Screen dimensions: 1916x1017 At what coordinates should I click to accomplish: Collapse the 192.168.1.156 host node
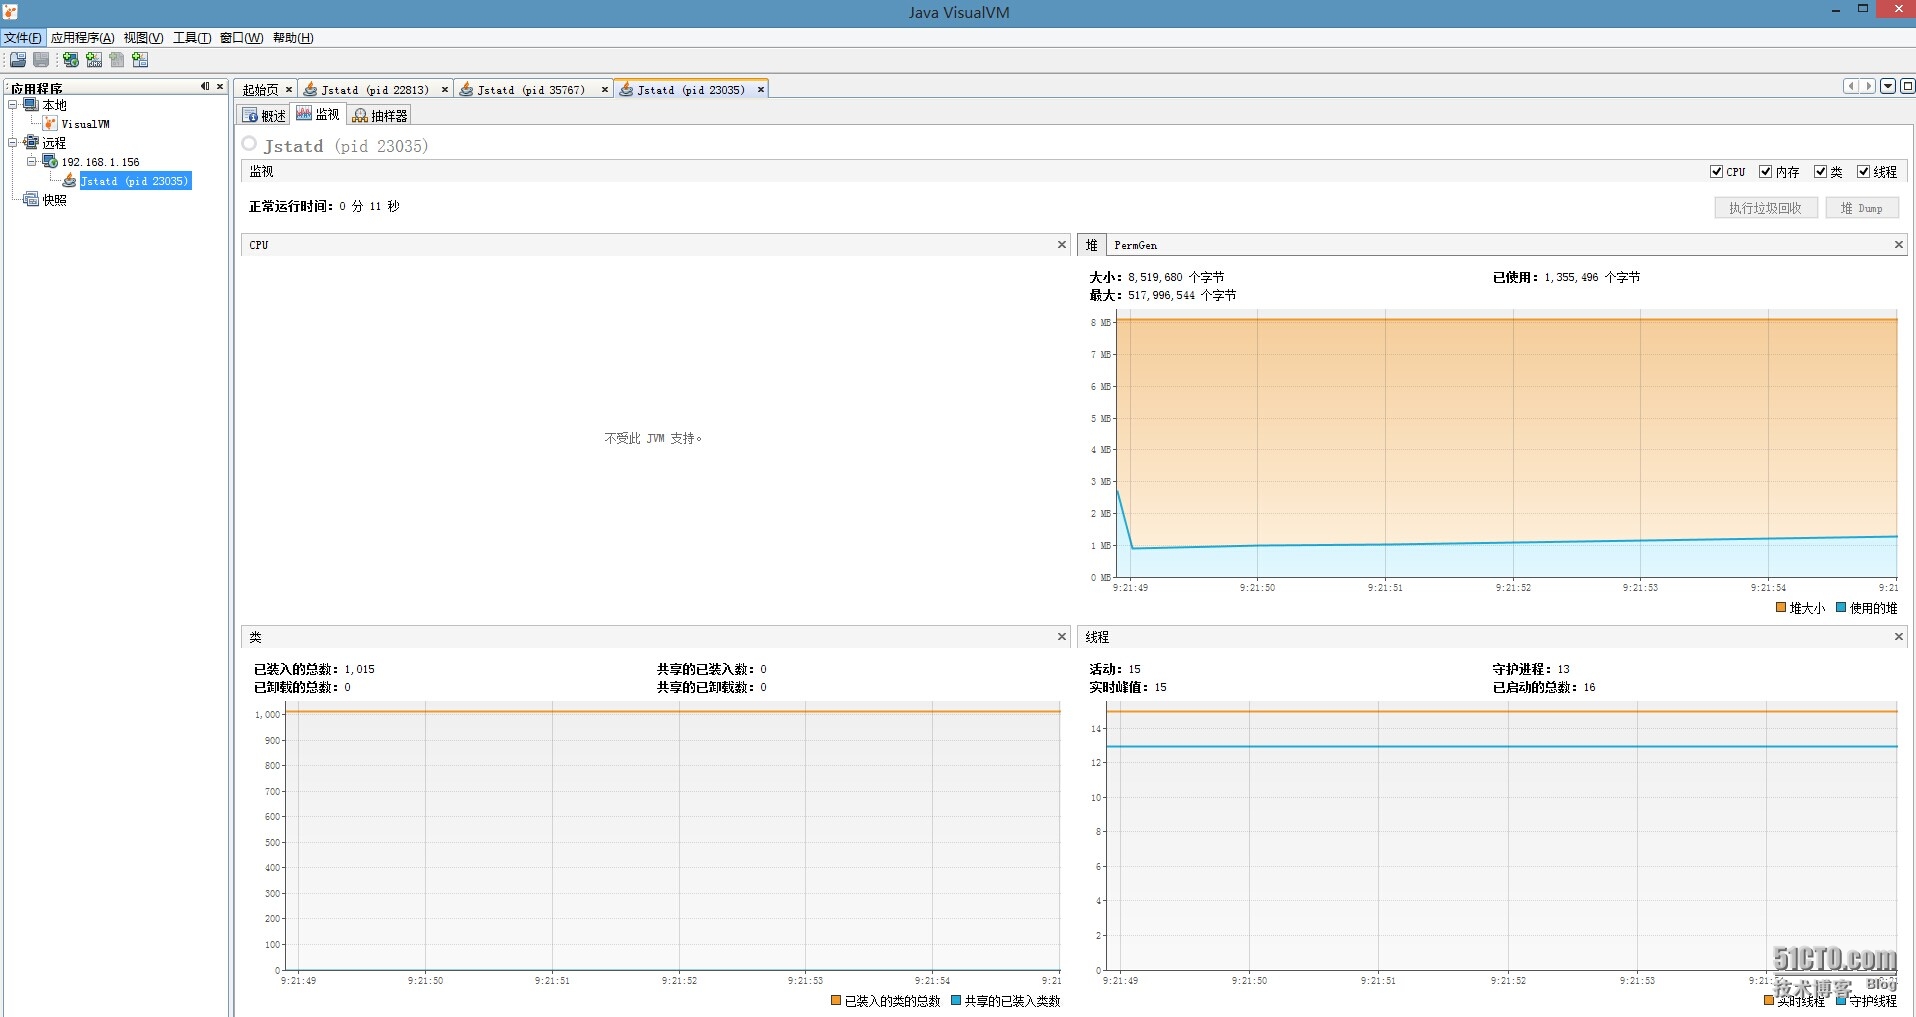pos(31,161)
